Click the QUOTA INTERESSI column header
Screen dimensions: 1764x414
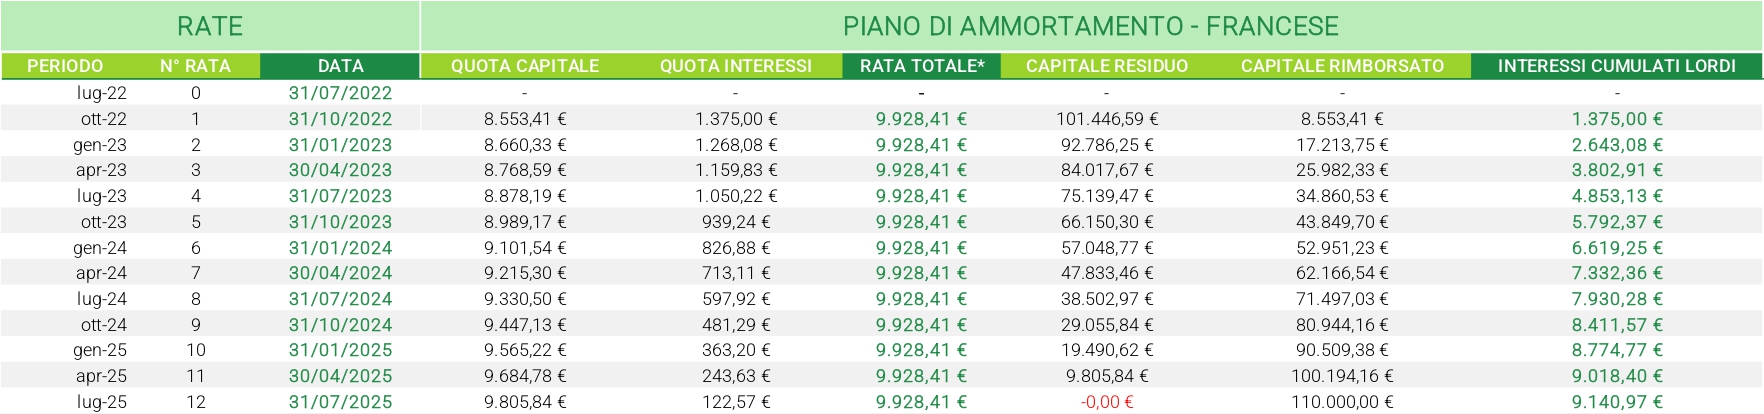click(736, 66)
